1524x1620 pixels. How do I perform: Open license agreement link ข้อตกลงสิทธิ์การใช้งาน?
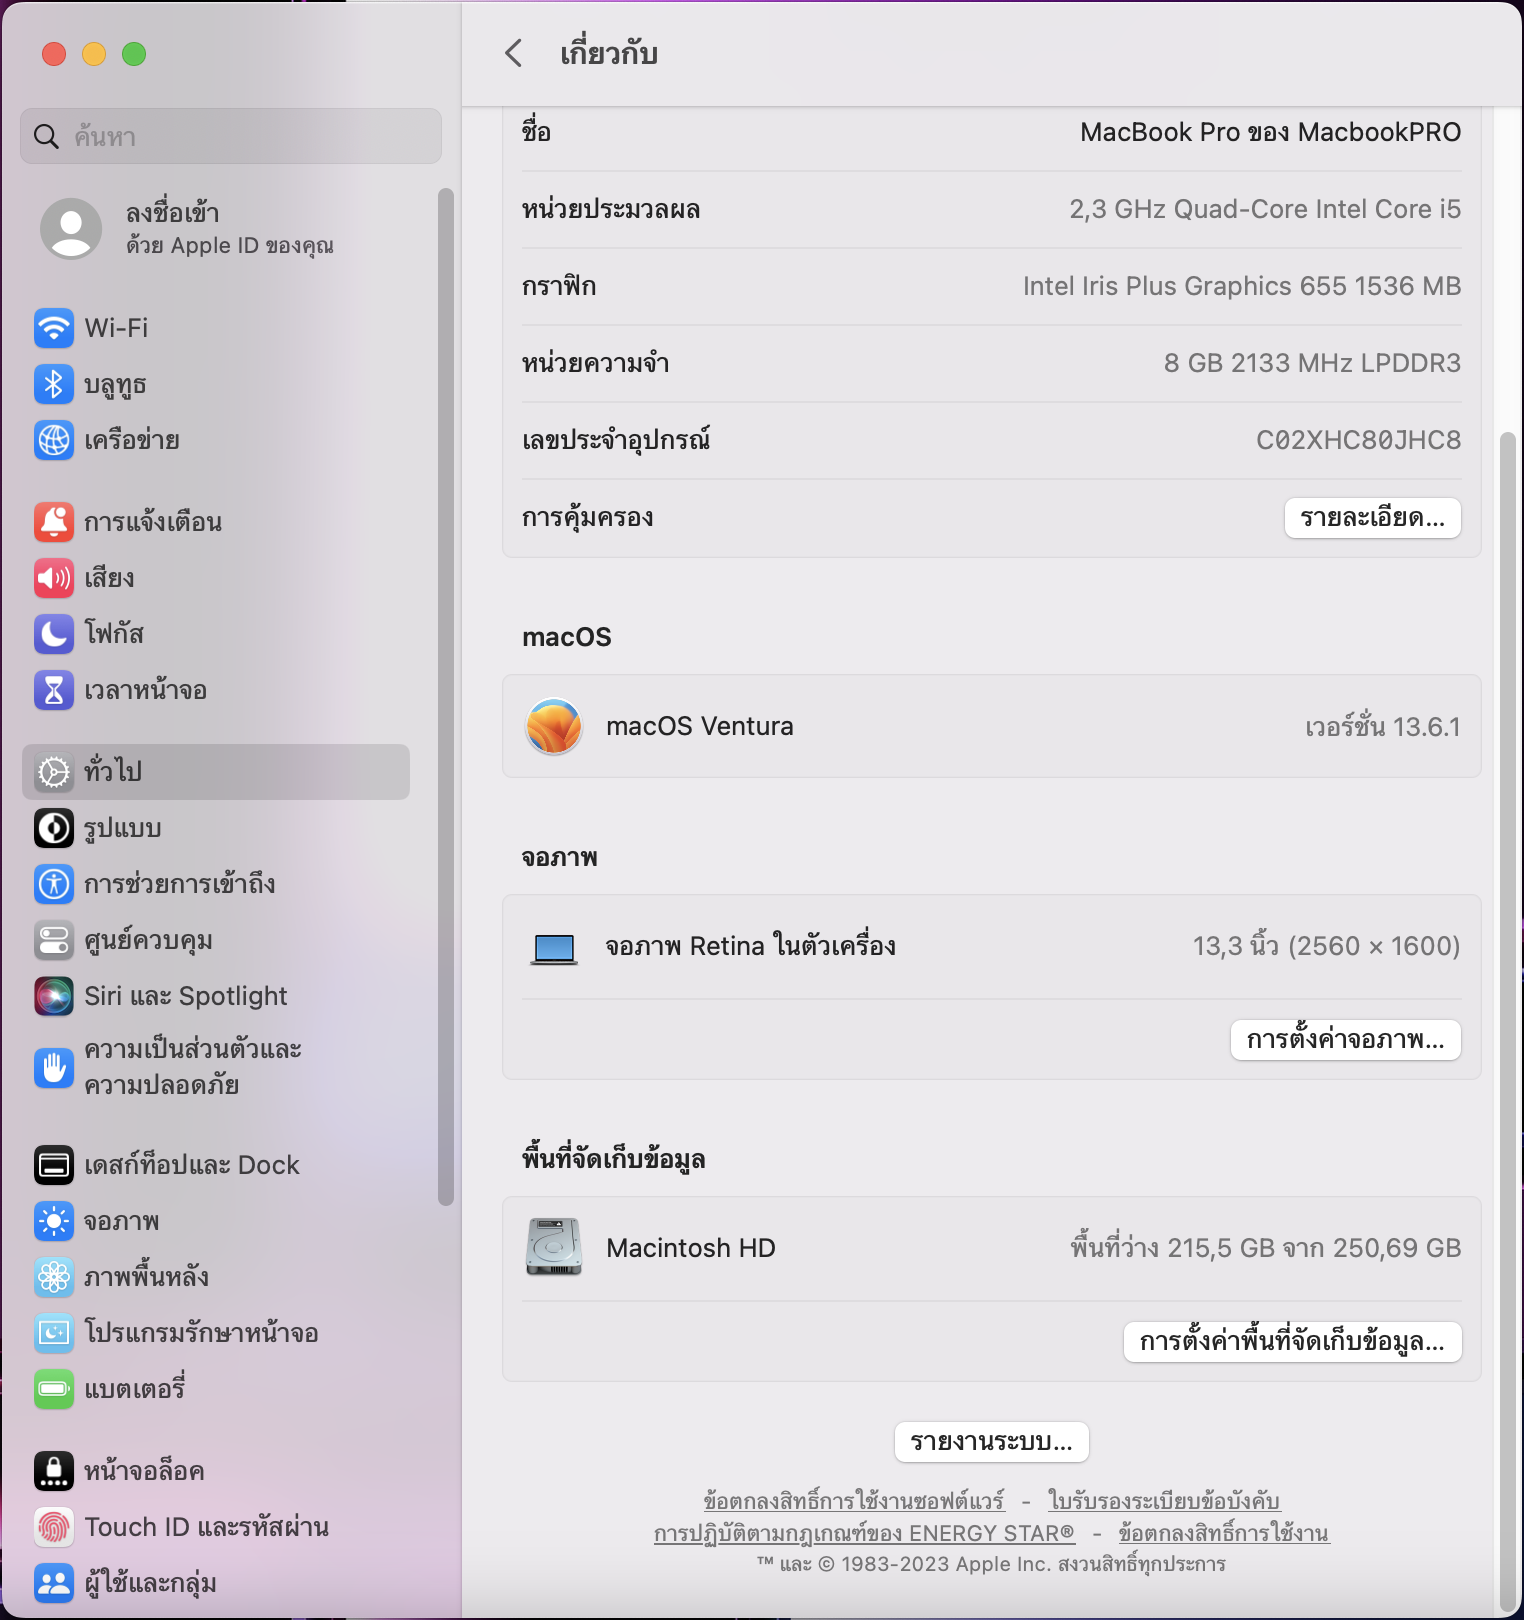click(1223, 1533)
